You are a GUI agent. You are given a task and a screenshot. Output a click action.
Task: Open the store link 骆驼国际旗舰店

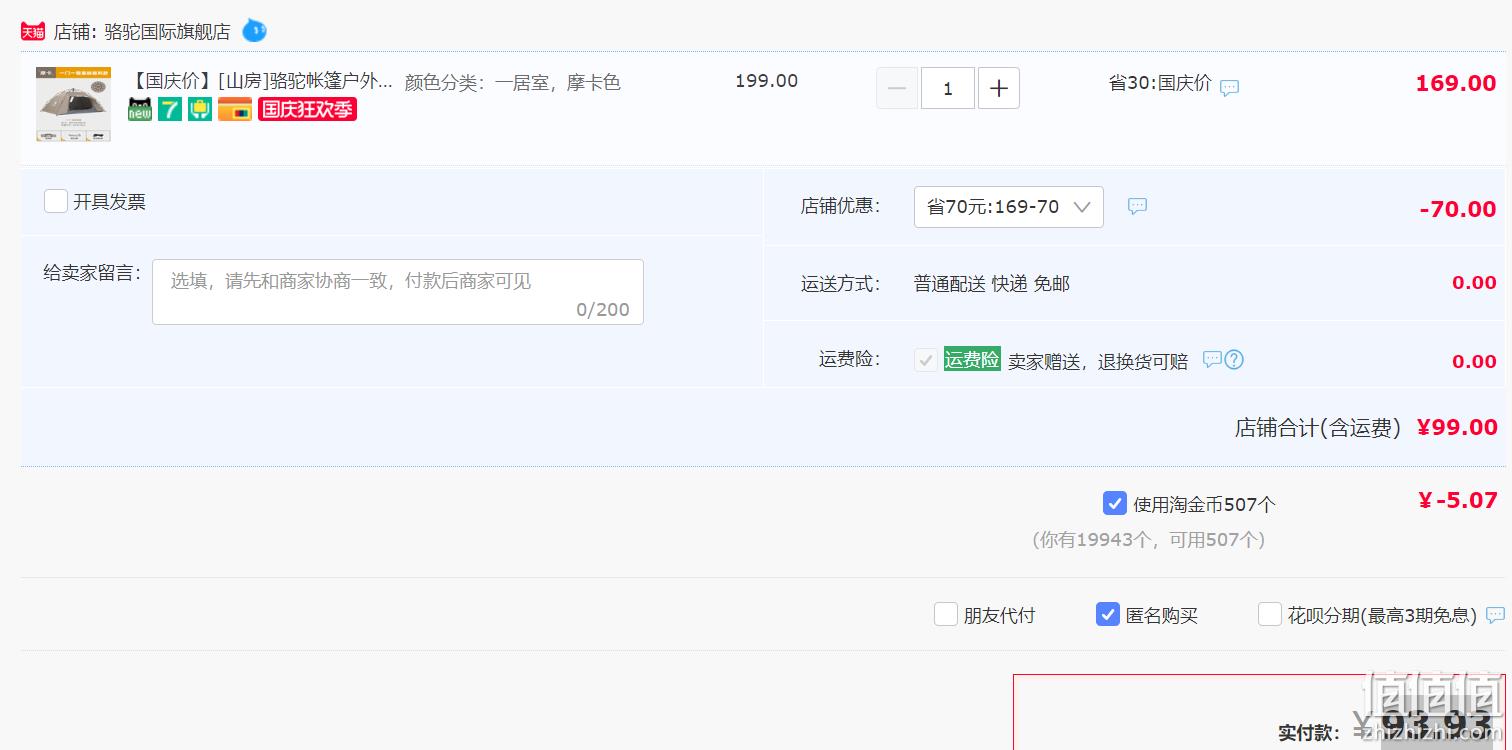coord(167,32)
